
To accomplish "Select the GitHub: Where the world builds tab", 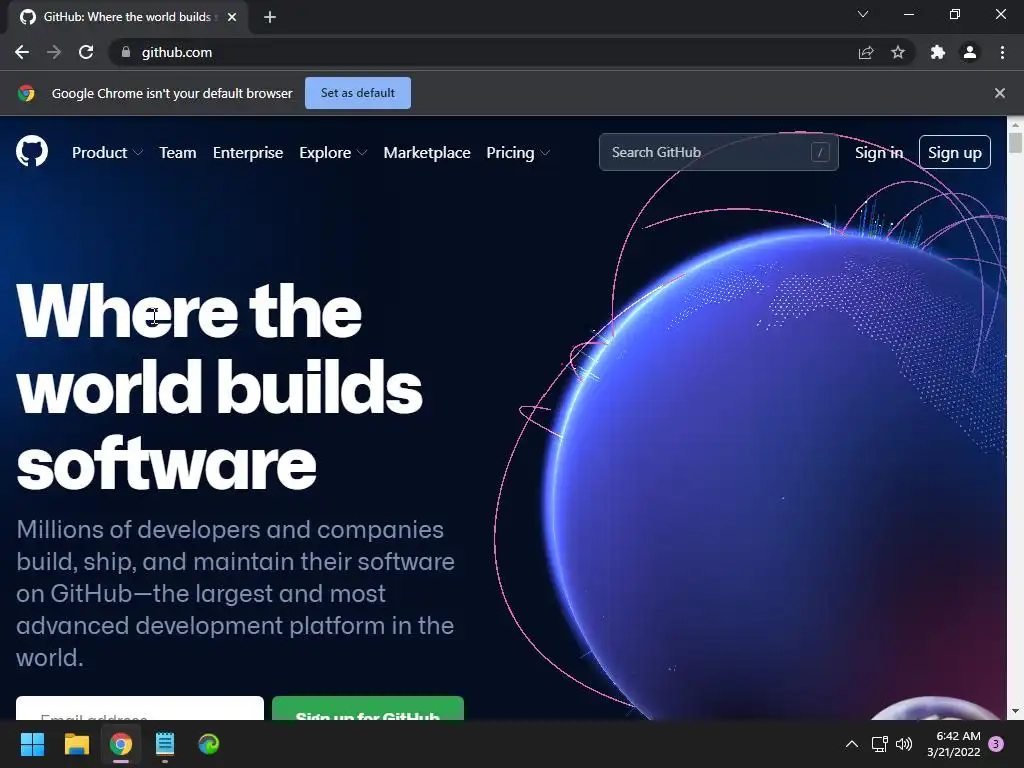I will [127, 17].
